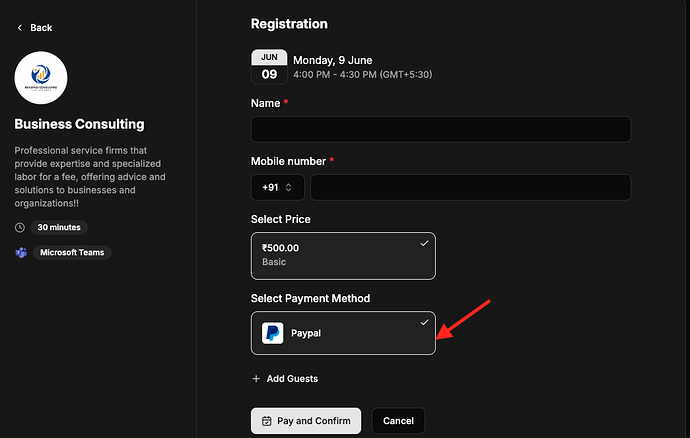Image resolution: width=690 pixels, height=438 pixels.
Task: Click the Registration heading
Action: pos(289,24)
